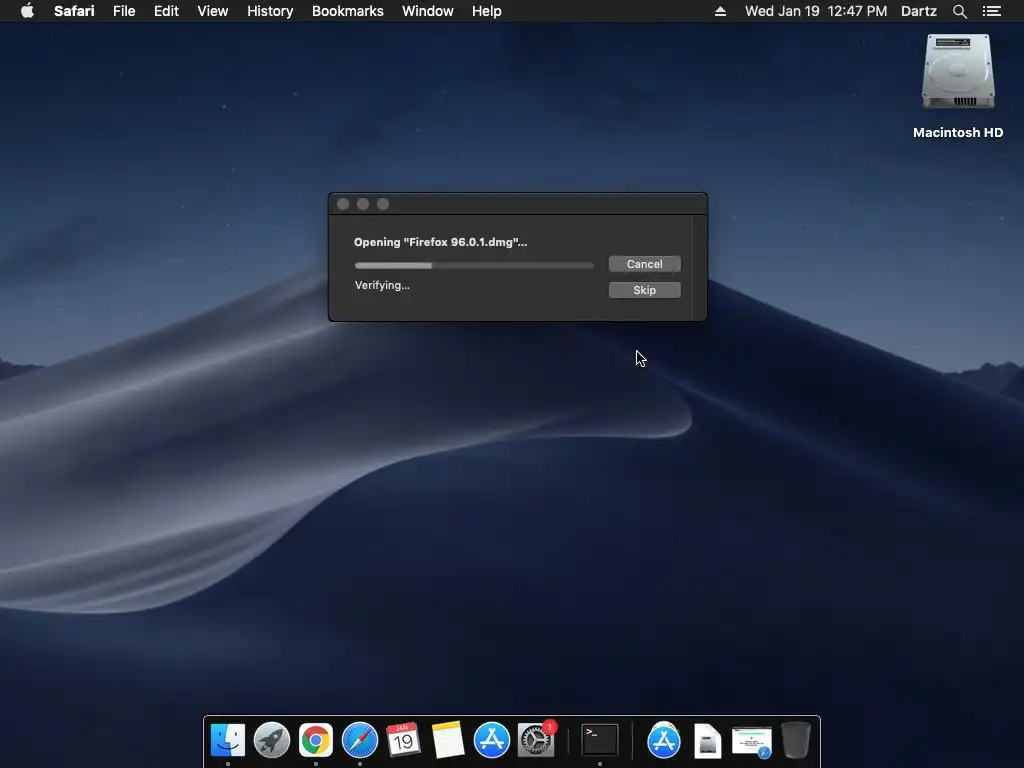Open Terminal from the Dock
This screenshot has width=1024, height=768.
[x=600, y=741]
